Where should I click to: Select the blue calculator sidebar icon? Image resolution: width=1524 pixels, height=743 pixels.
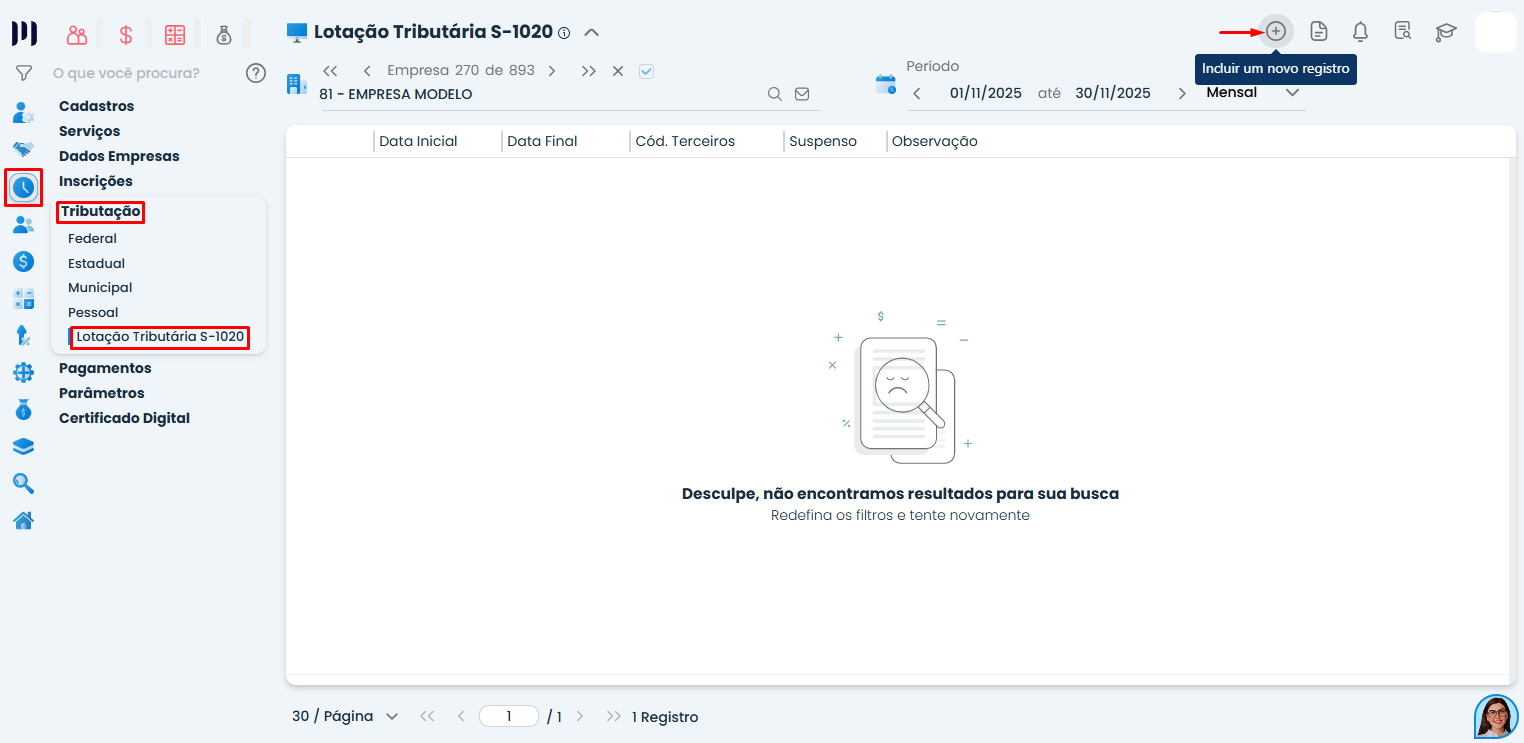tap(23, 299)
